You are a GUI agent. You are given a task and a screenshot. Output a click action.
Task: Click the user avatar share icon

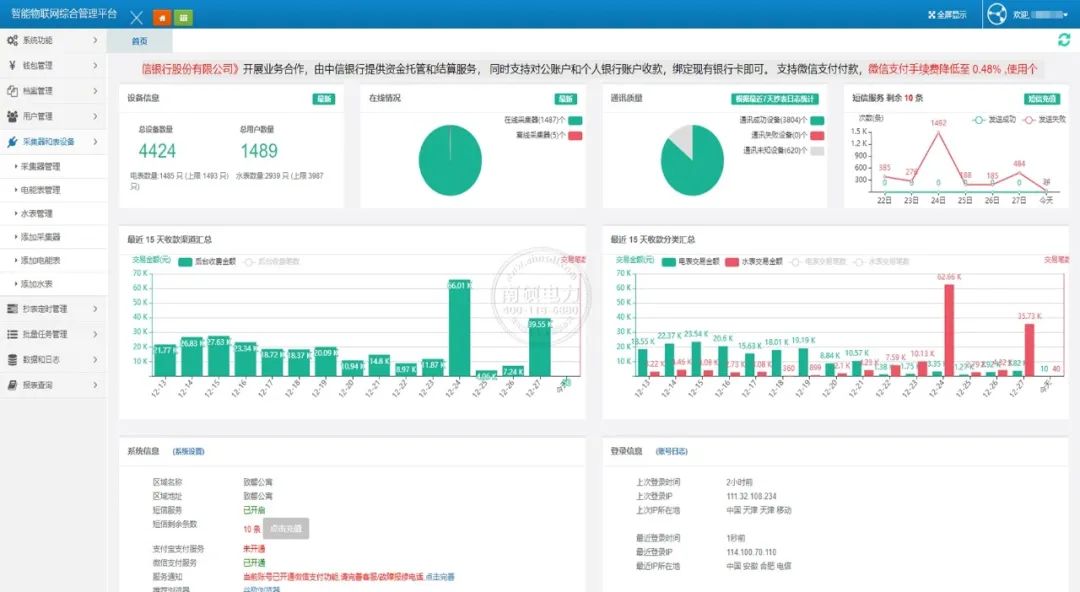pos(996,15)
